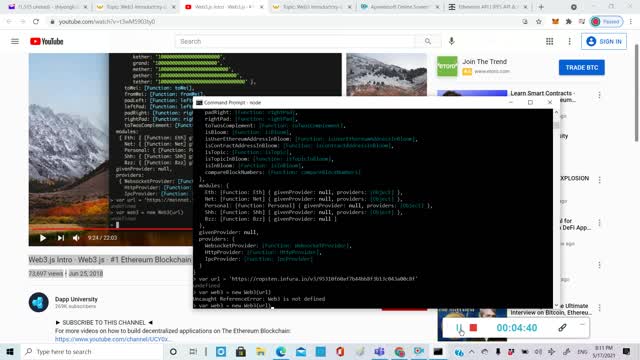Open Task View in the taskbar
This screenshot has height=360, width=640.
point(193,351)
